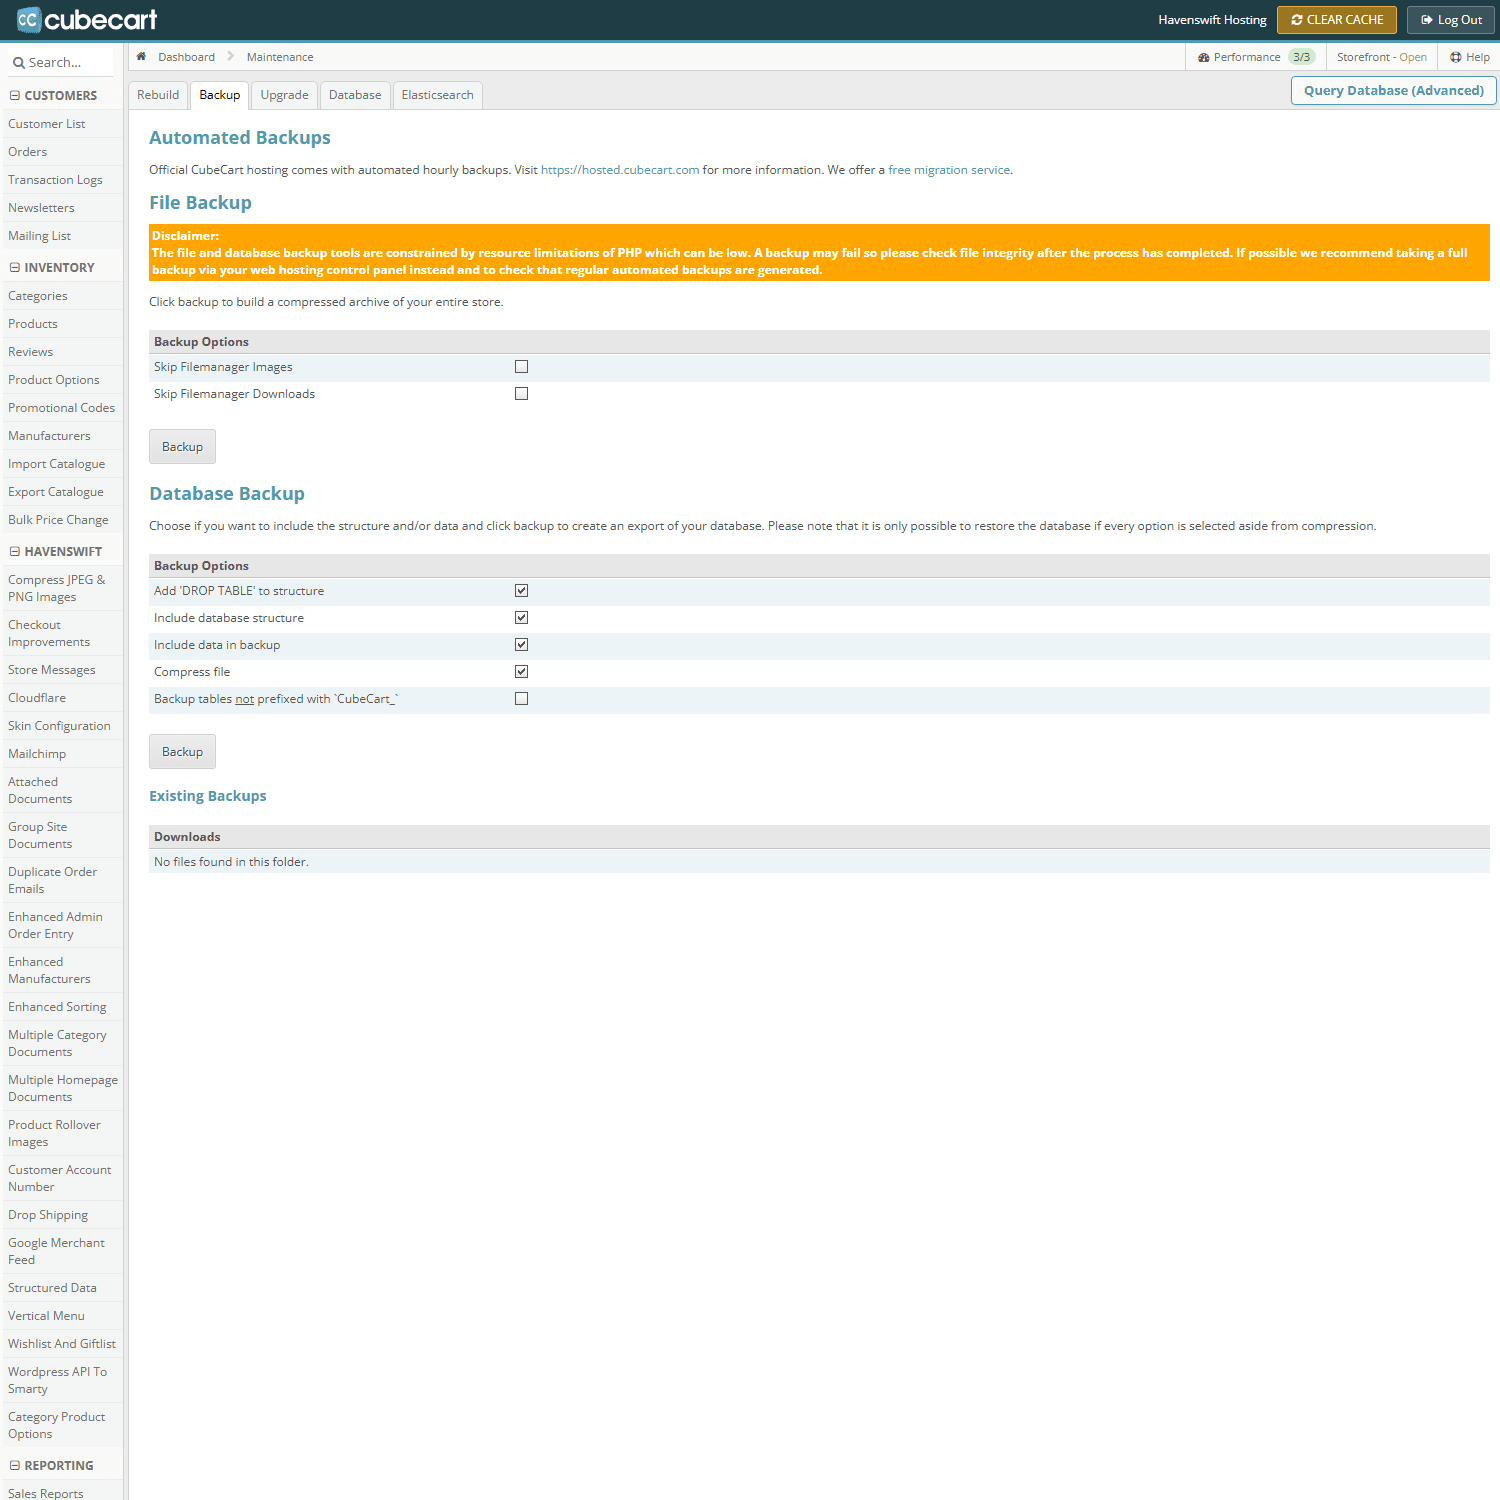Click the home icon in breadcrumb
This screenshot has width=1500, height=1500.
141,56
